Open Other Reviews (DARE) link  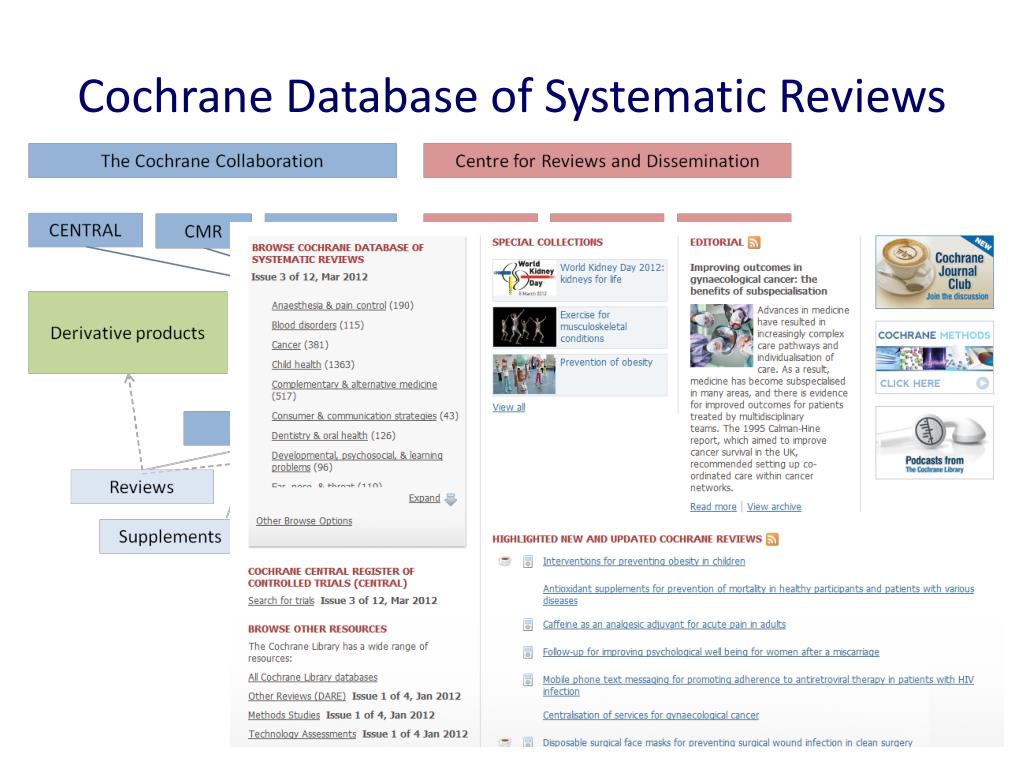point(296,697)
